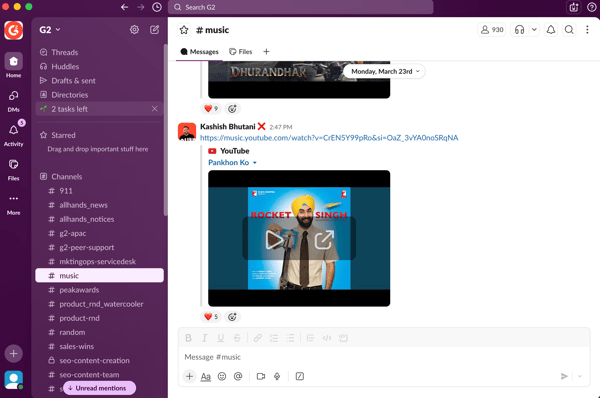Open Activity notifications

[x=13, y=135]
